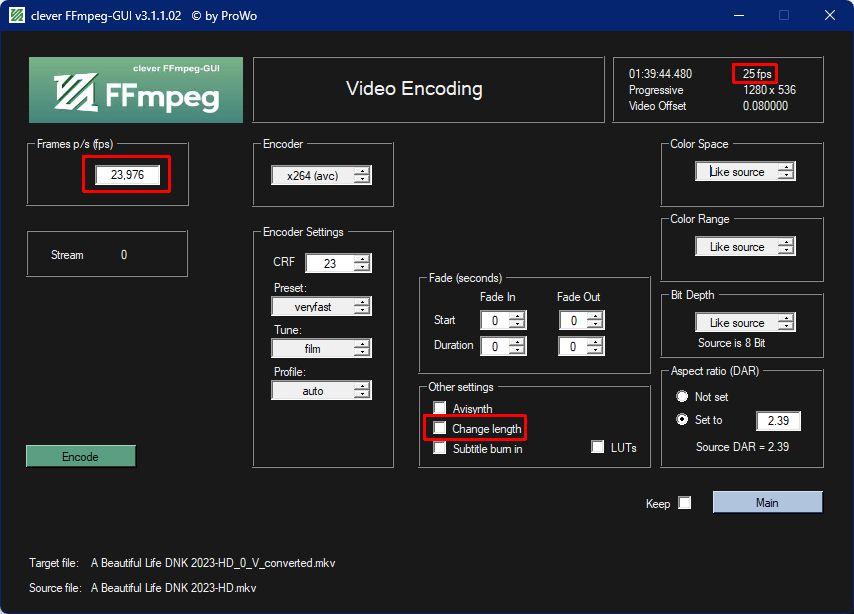The image size is (854, 614).
Task: Click the Fade In Start value field
Action: [495, 320]
